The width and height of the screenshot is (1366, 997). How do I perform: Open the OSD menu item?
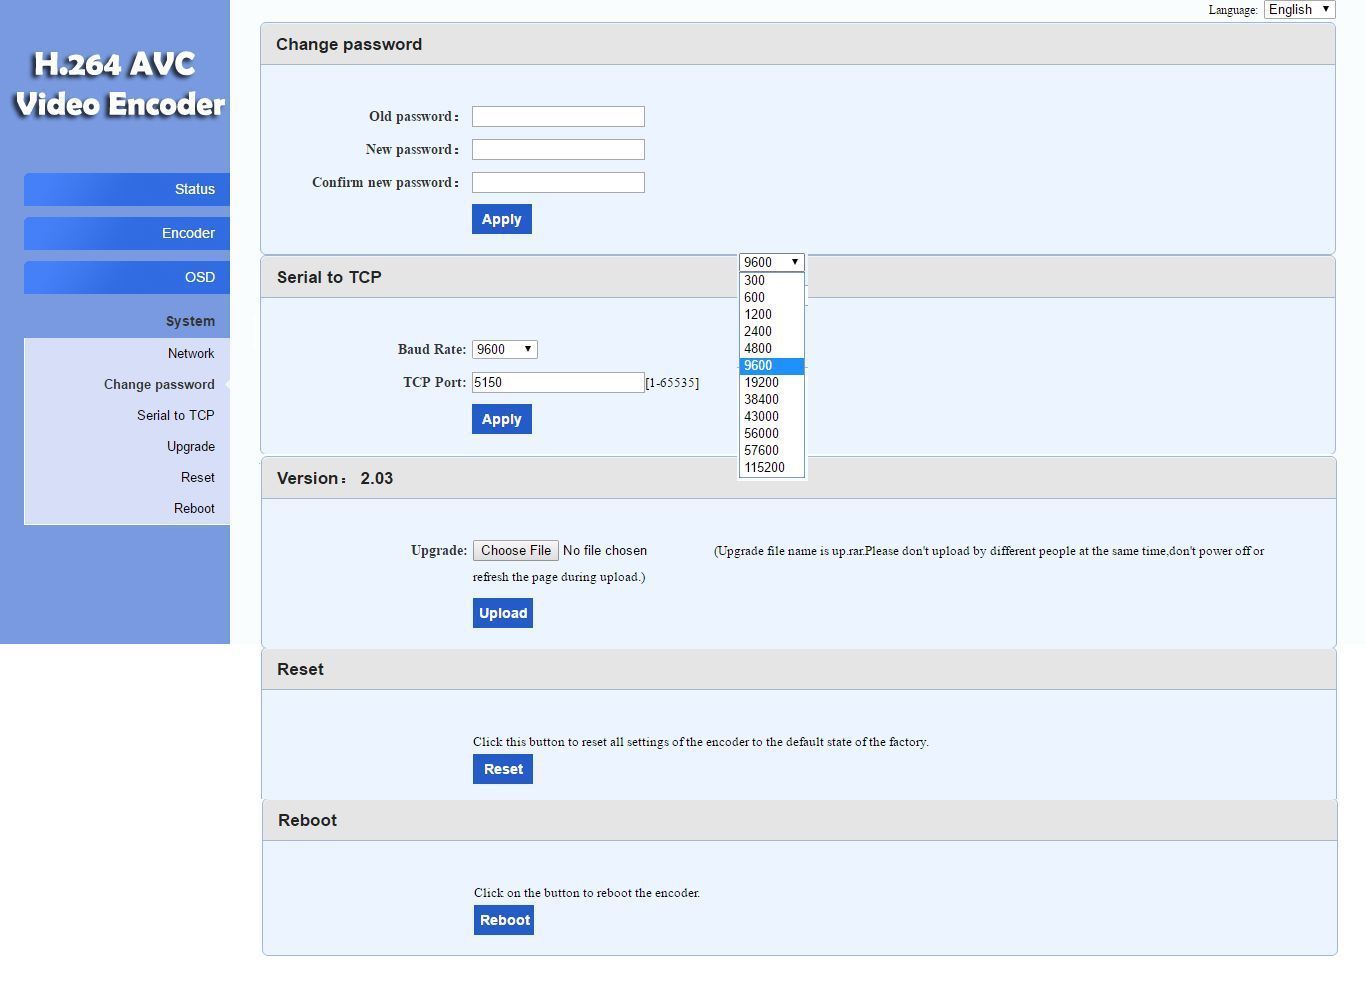(127, 277)
